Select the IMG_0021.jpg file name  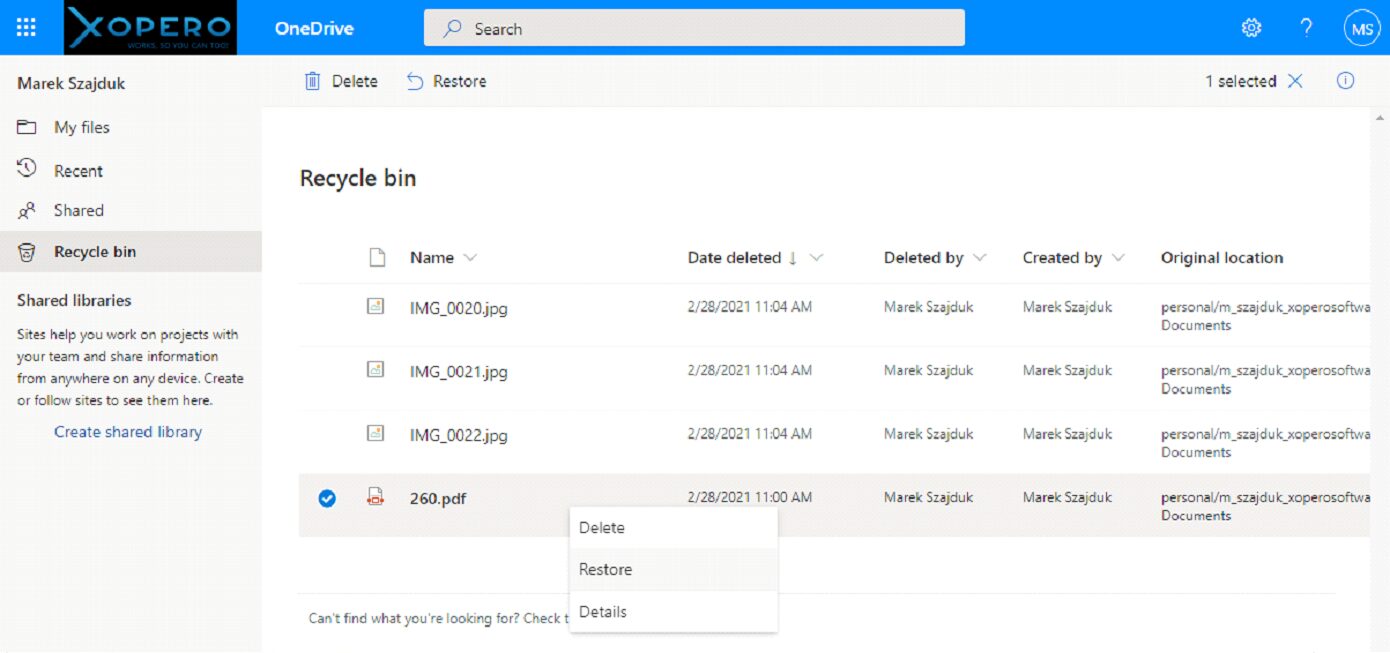[459, 372]
